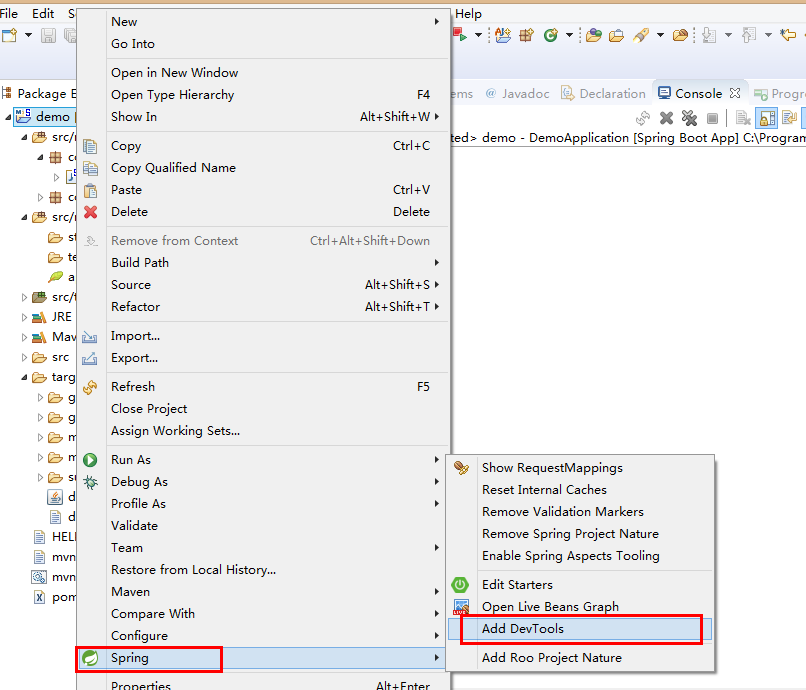806x690 pixels.
Task: Close the Console tab
Action: [735, 93]
